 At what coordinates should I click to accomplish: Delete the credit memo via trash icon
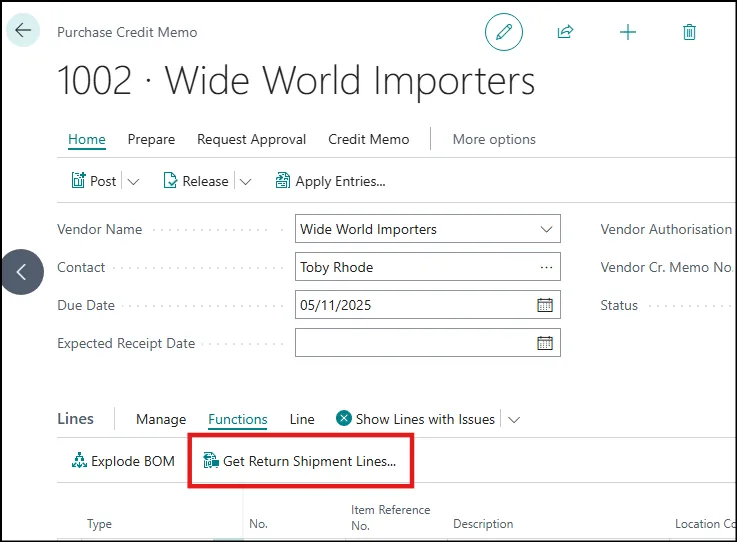click(x=689, y=32)
